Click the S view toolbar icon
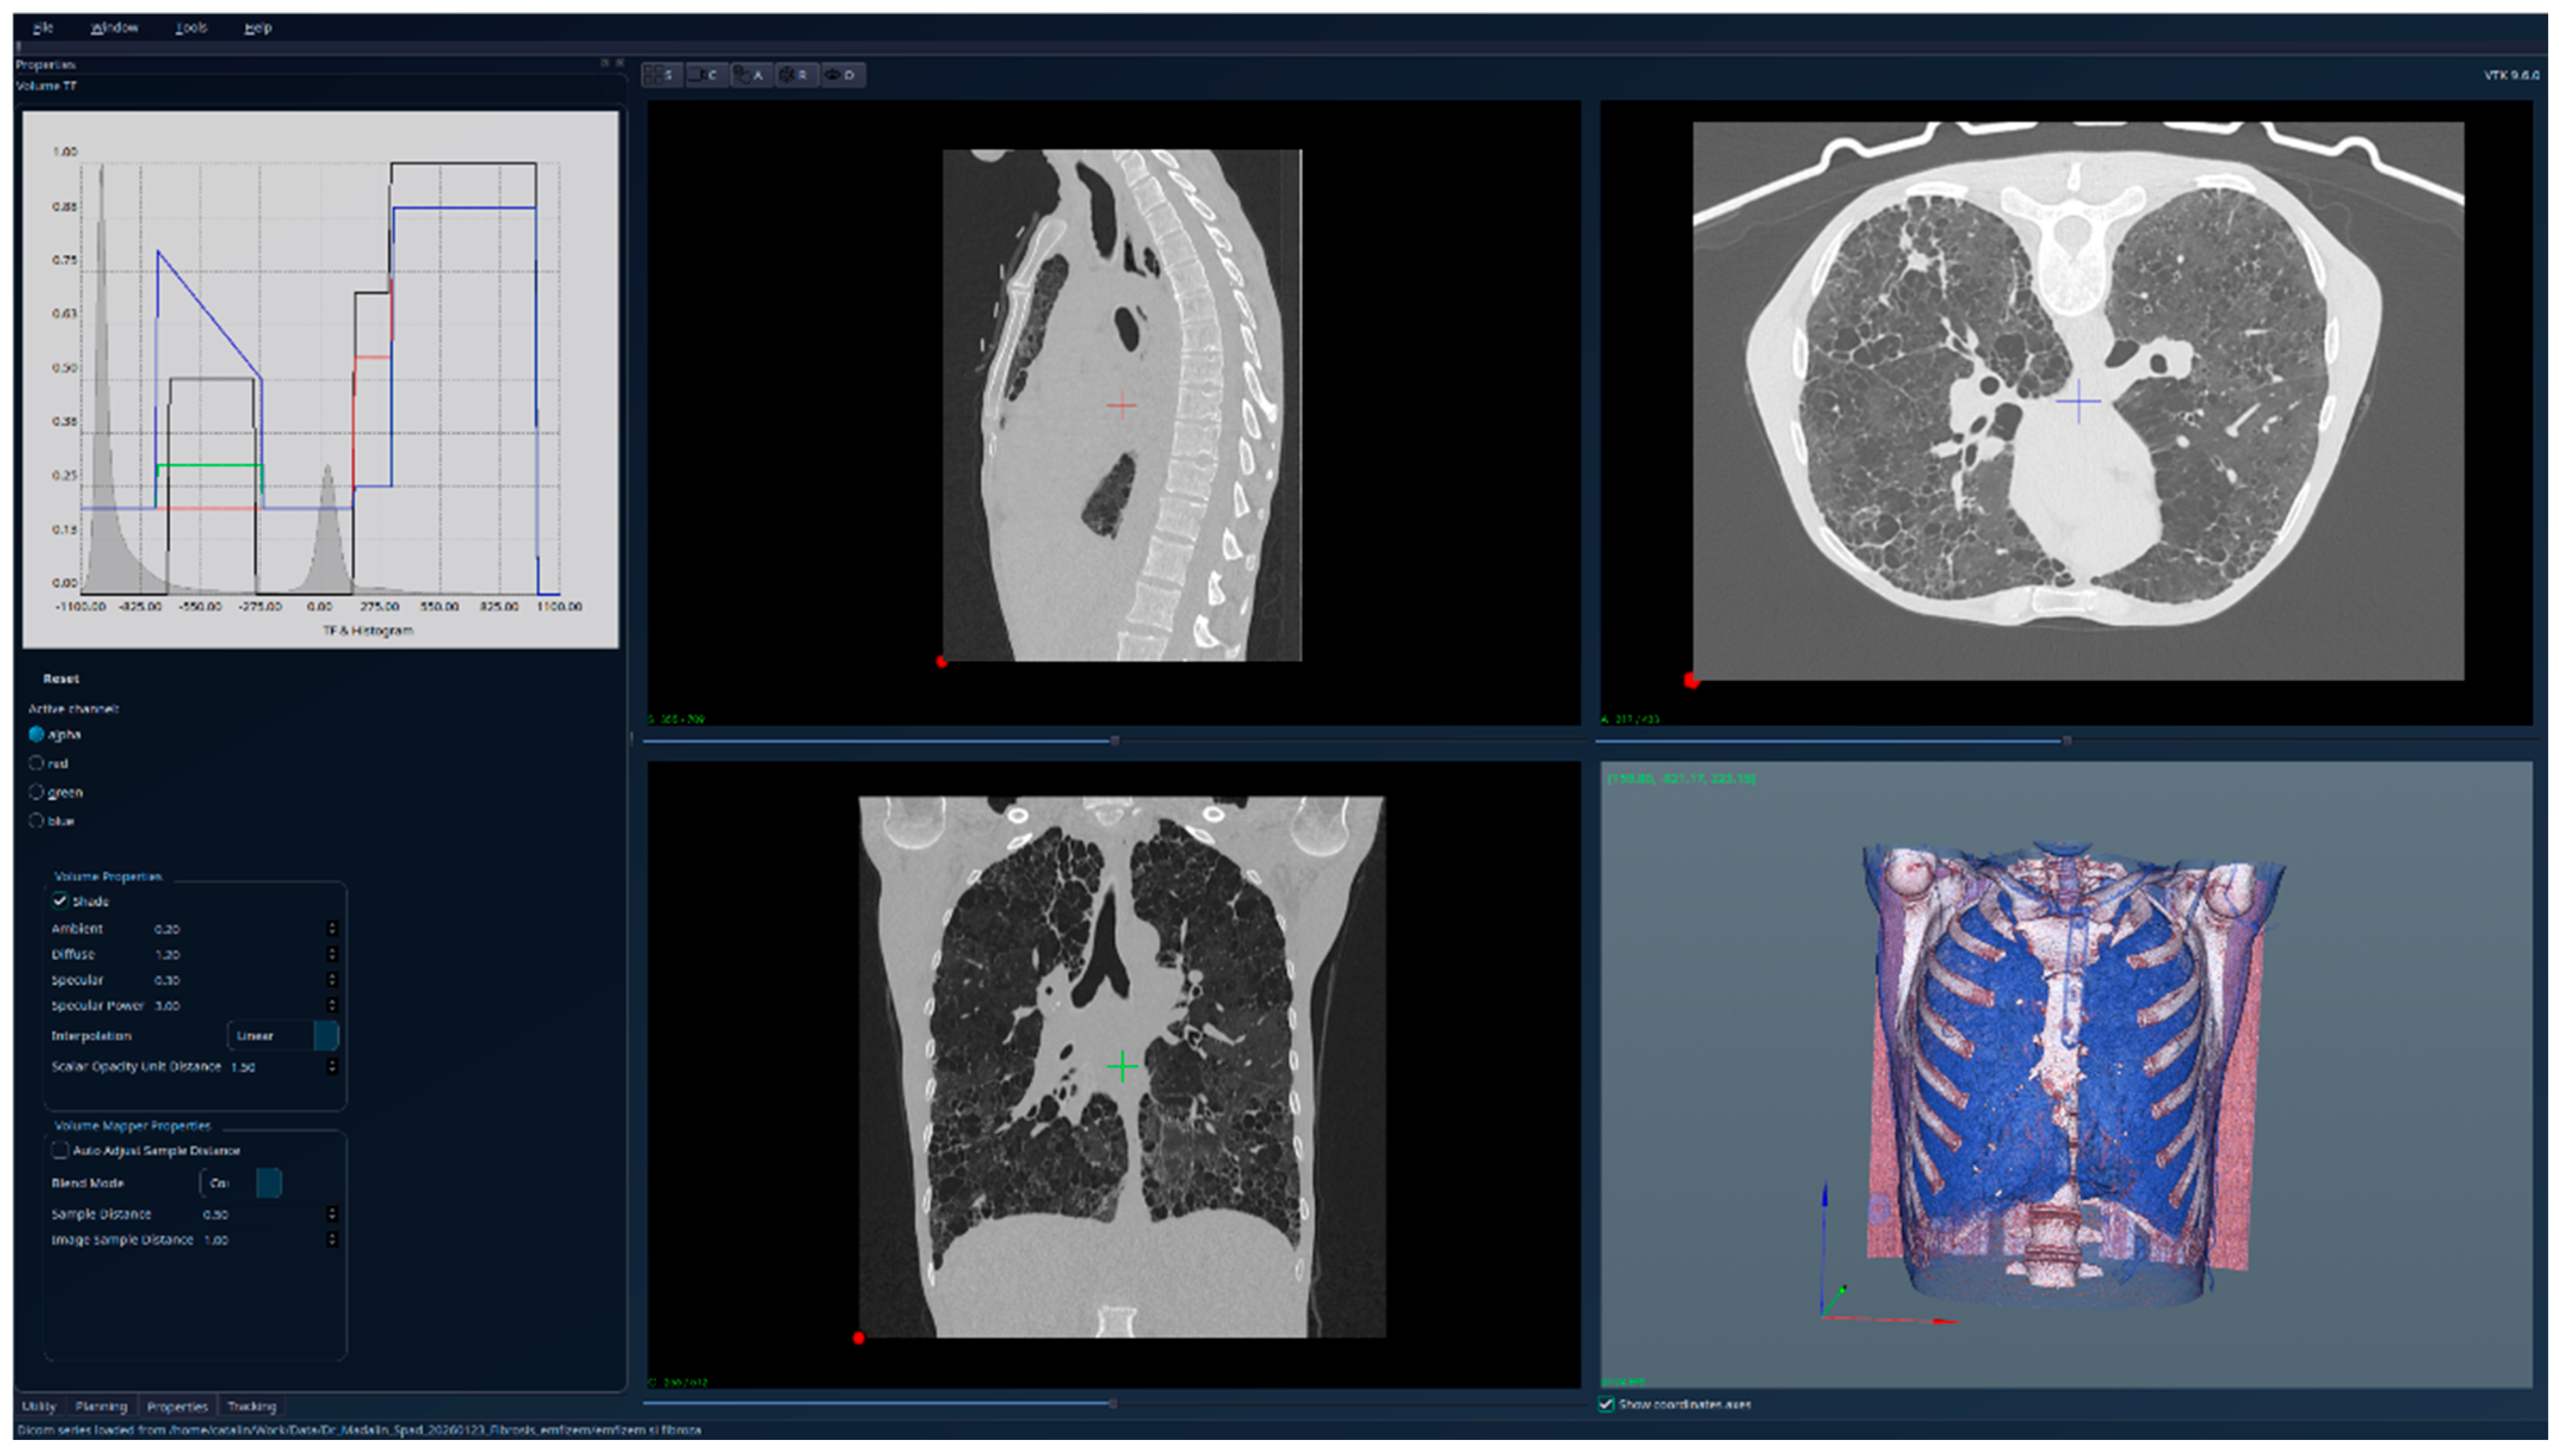The image size is (2559, 1456). click(661, 75)
